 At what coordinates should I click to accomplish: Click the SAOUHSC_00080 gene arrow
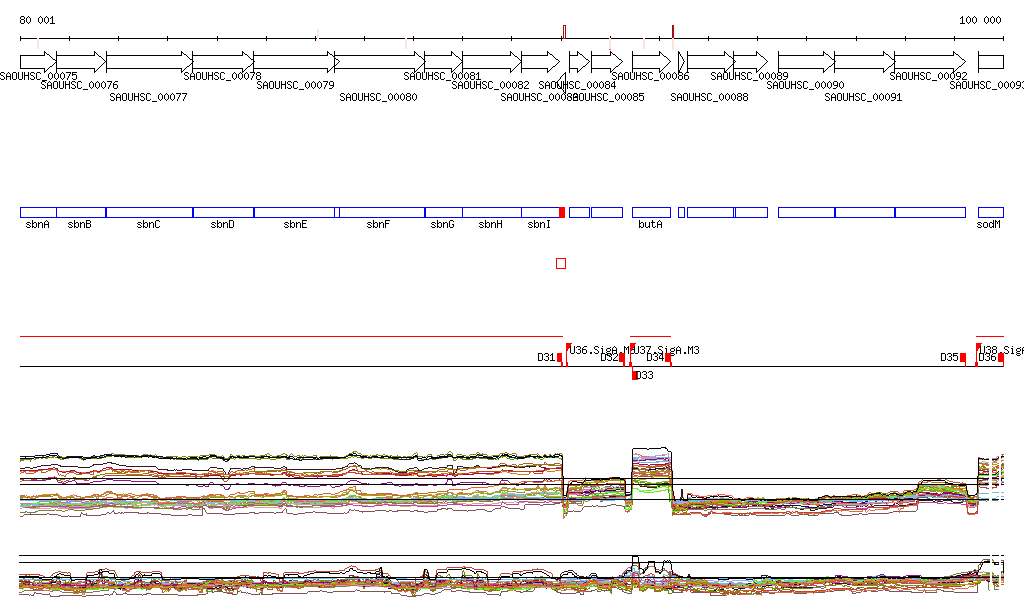pyautogui.click(x=379, y=63)
